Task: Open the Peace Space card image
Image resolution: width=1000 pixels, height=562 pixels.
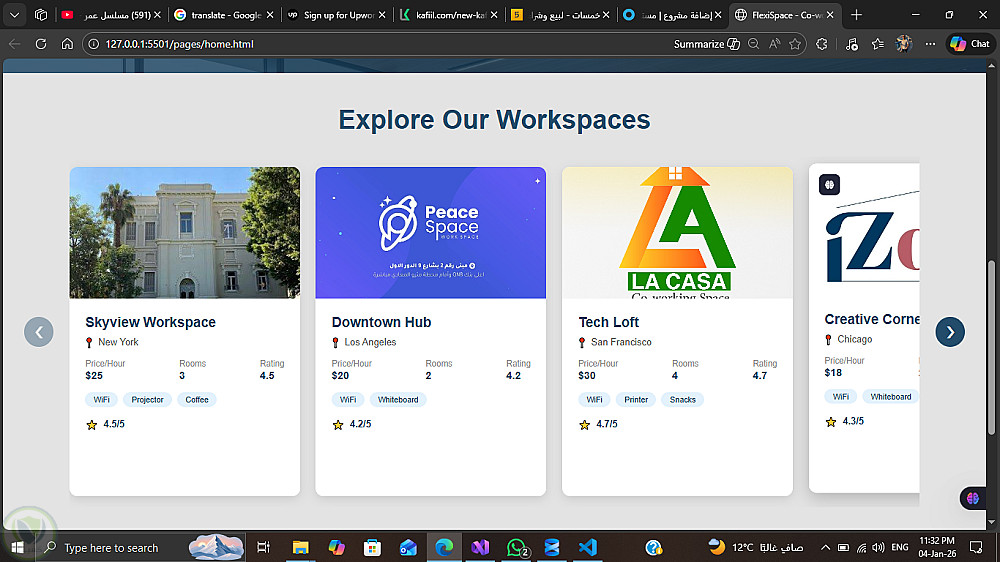Action: 430,233
